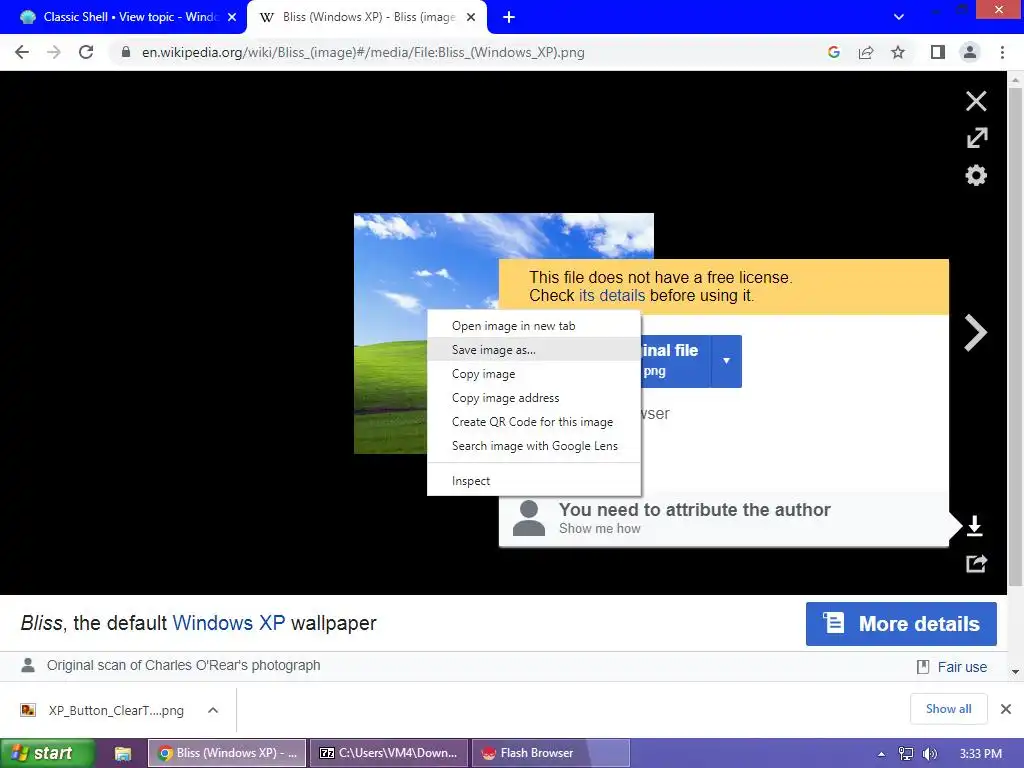Click the address bar URL field
This screenshot has width=1024, height=768.
click(363, 52)
